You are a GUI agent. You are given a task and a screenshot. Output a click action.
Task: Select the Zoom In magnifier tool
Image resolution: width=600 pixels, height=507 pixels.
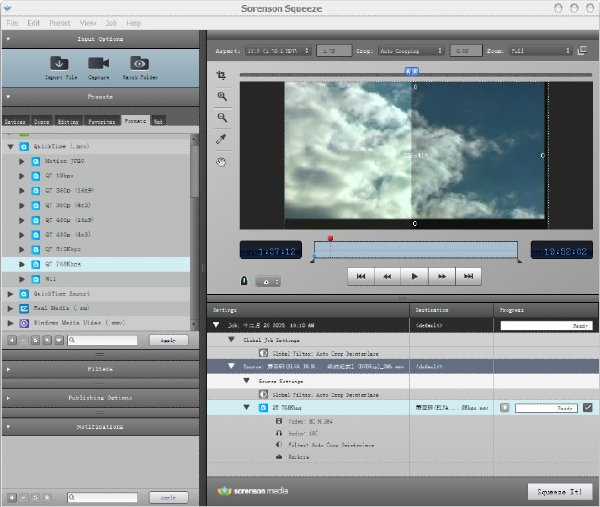[x=222, y=97]
